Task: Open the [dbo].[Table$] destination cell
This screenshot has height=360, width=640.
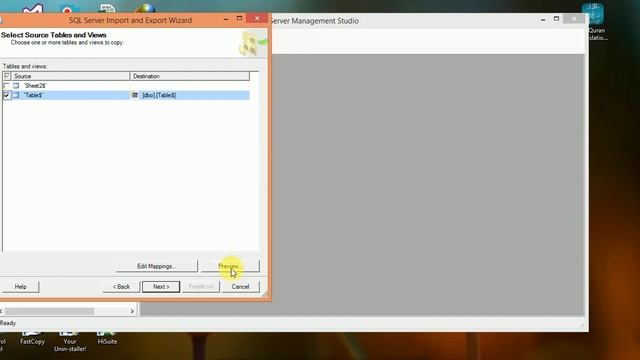Action: (x=190, y=95)
